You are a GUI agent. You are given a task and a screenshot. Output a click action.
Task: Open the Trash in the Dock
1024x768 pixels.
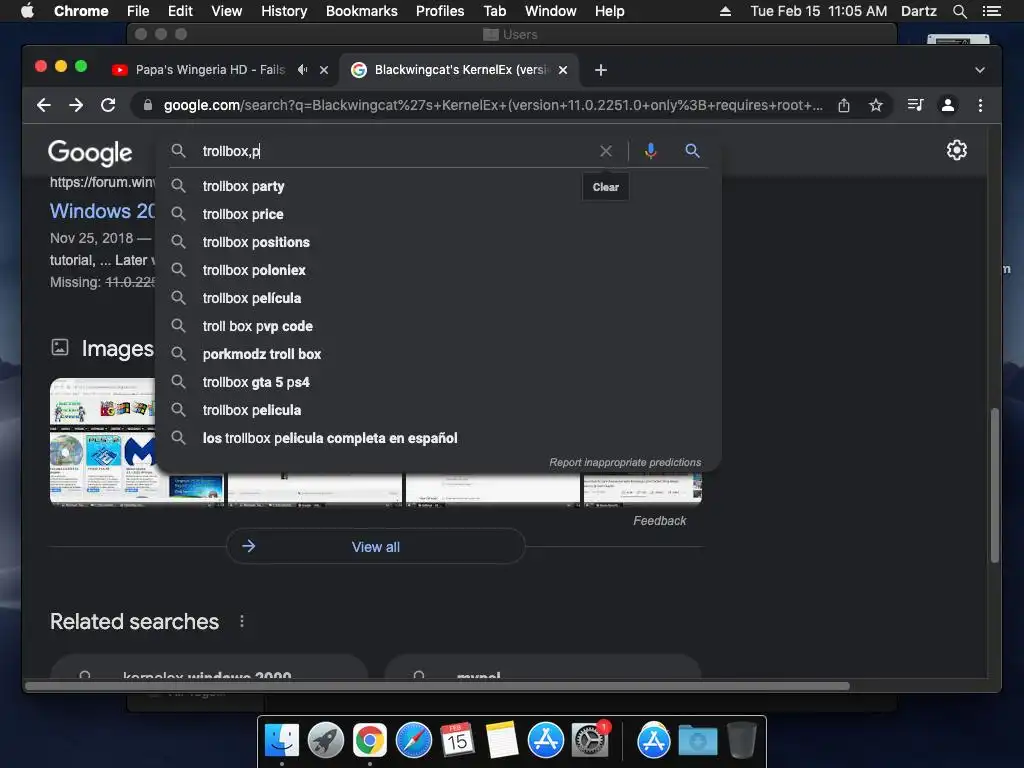pos(741,741)
